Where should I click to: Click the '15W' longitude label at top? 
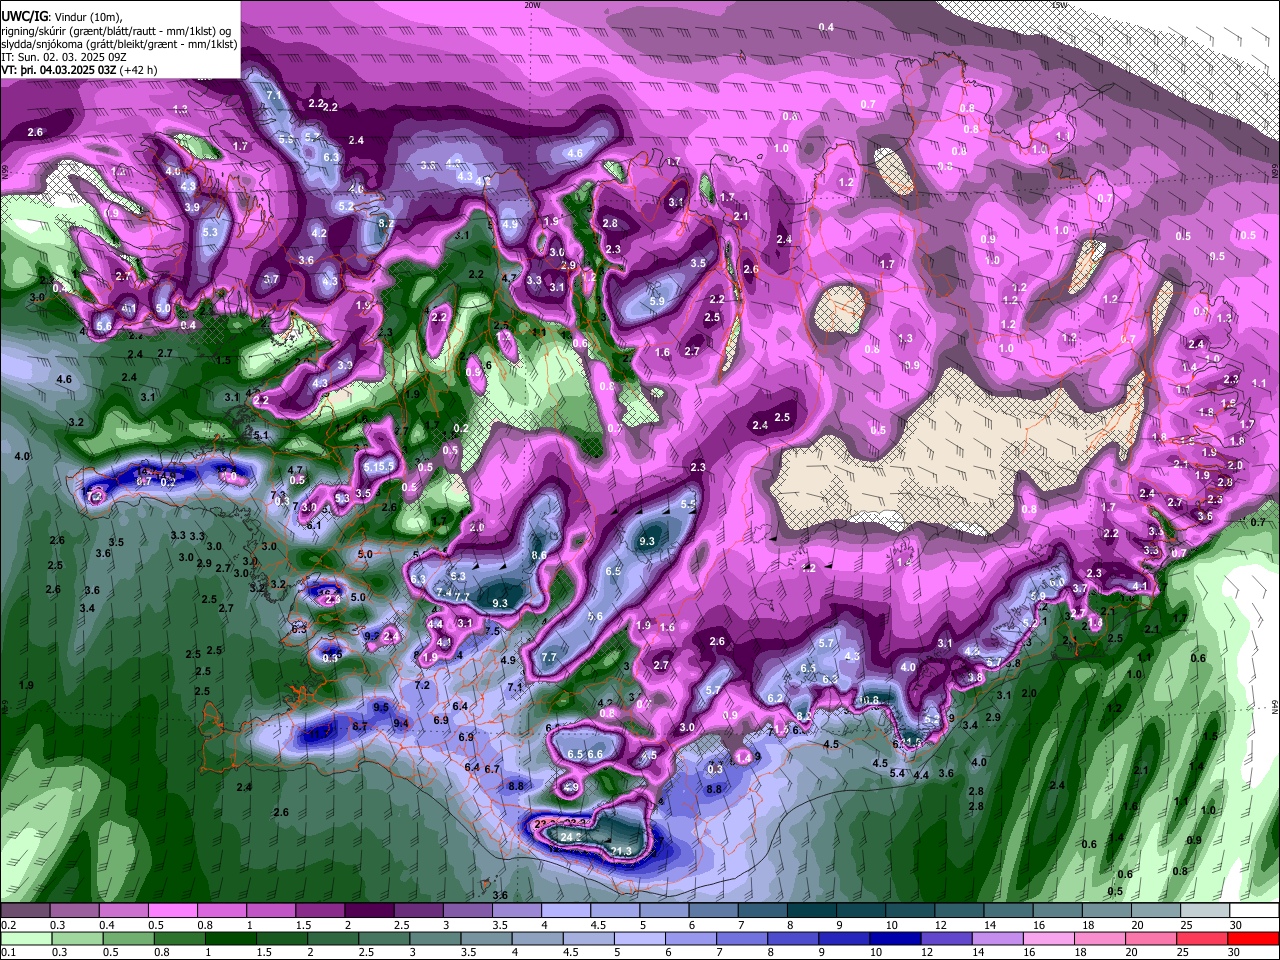coord(1059,5)
